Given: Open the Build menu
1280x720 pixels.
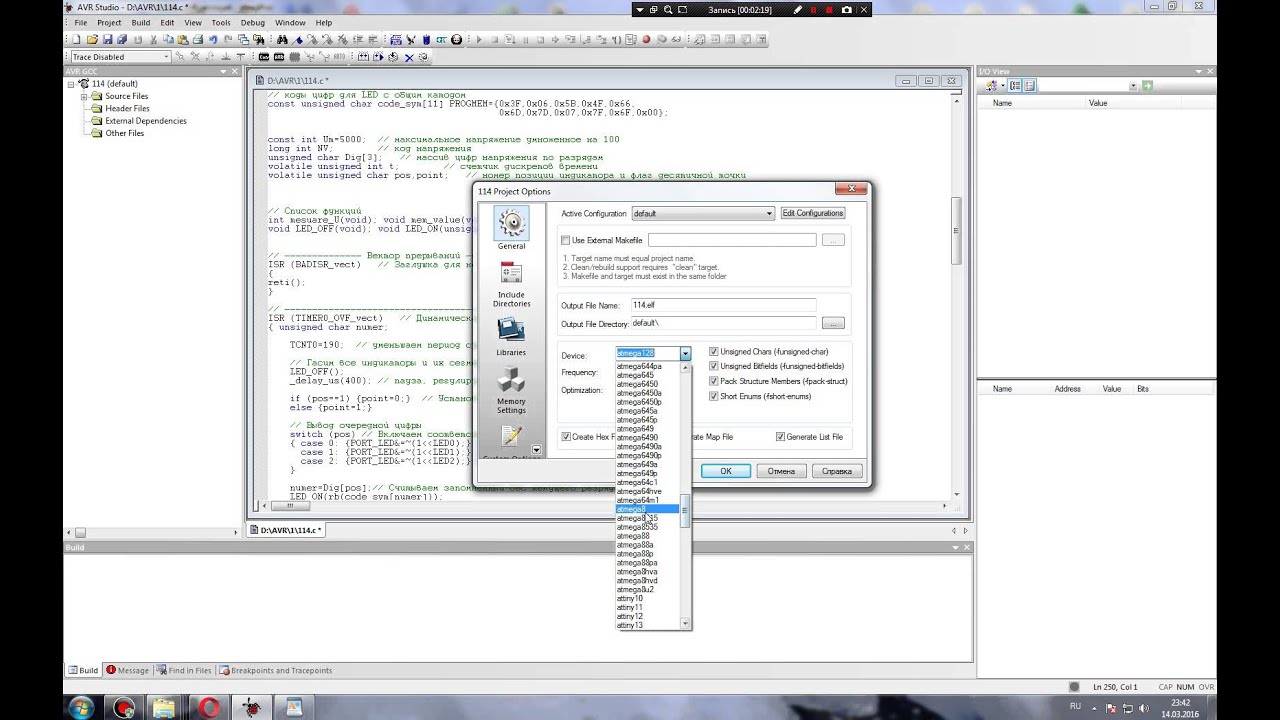Looking at the screenshot, I should pos(141,22).
